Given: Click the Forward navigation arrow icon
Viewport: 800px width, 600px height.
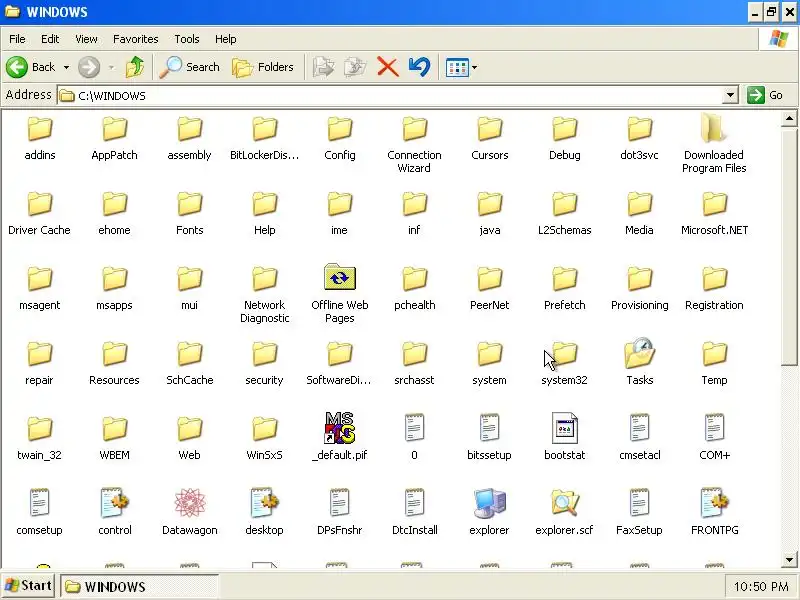Looking at the screenshot, I should point(89,67).
